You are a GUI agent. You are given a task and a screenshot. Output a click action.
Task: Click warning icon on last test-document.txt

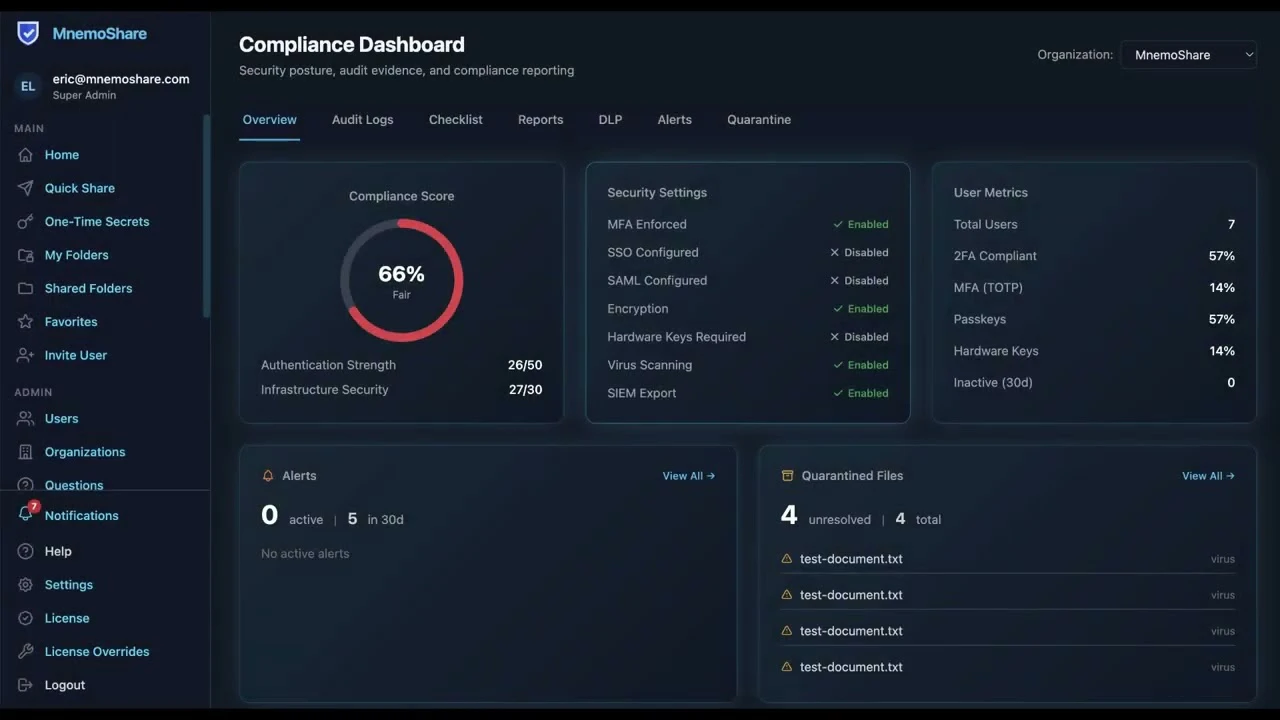pos(787,667)
